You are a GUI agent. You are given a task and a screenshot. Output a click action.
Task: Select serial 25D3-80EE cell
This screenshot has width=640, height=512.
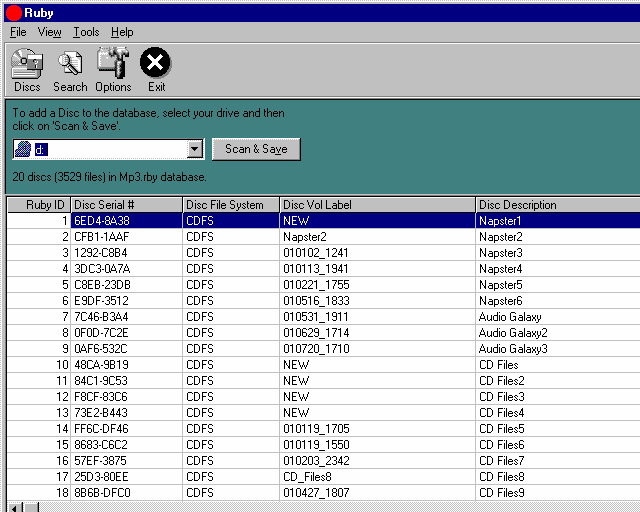pyautogui.click(x=127, y=477)
